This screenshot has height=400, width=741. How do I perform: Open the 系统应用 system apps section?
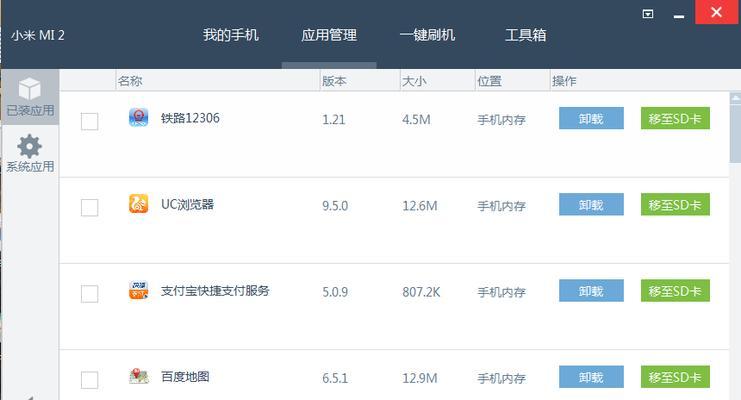30,153
